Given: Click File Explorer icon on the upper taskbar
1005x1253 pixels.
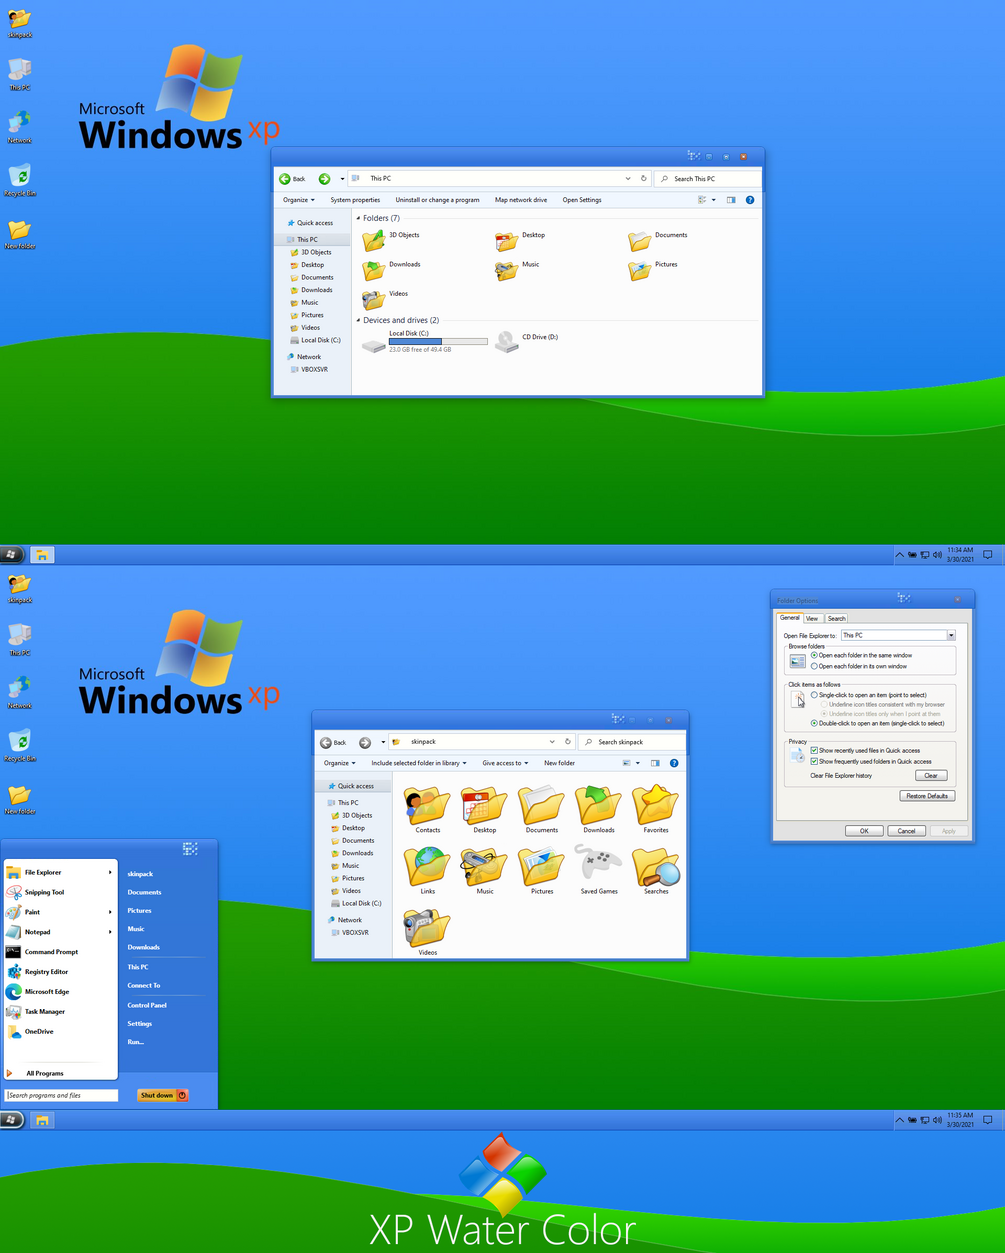Looking at the screenshot, I should [x=42, y=555].
